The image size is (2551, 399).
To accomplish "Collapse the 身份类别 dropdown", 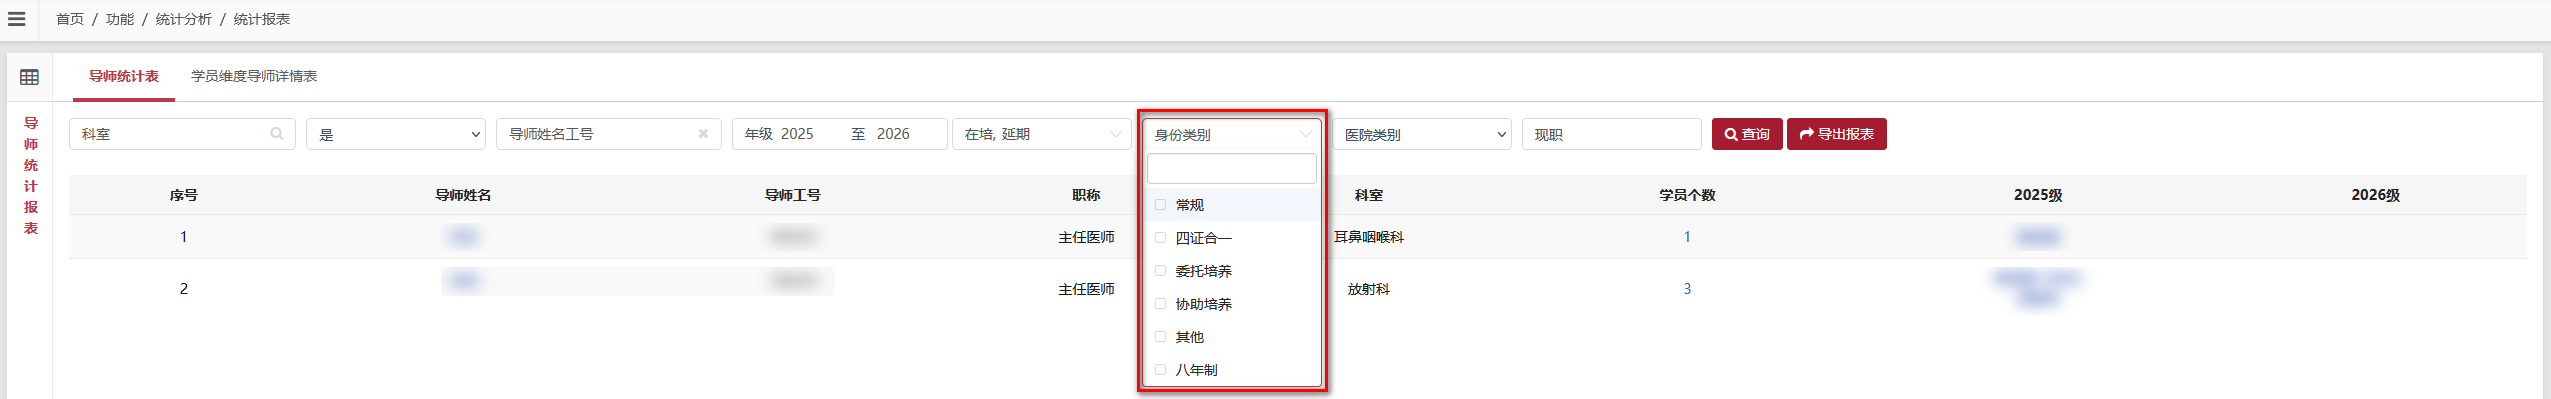I will click(x=1232, y=134).
